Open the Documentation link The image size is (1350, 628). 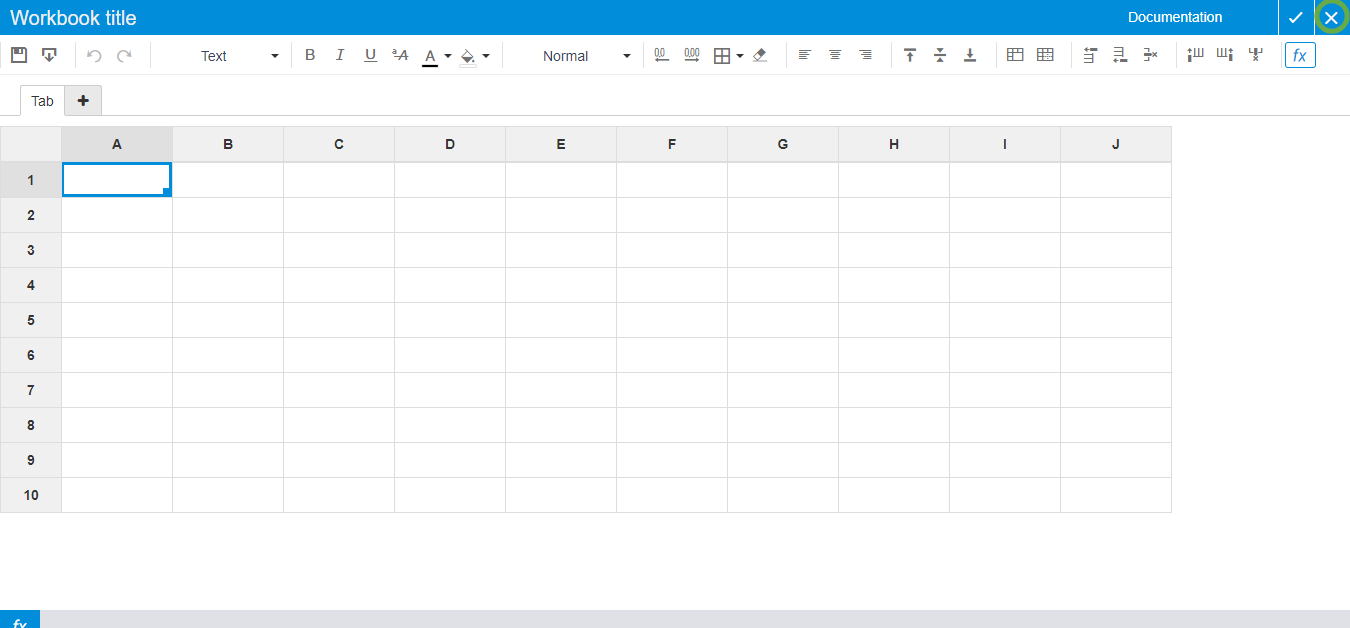[1175, 17]
